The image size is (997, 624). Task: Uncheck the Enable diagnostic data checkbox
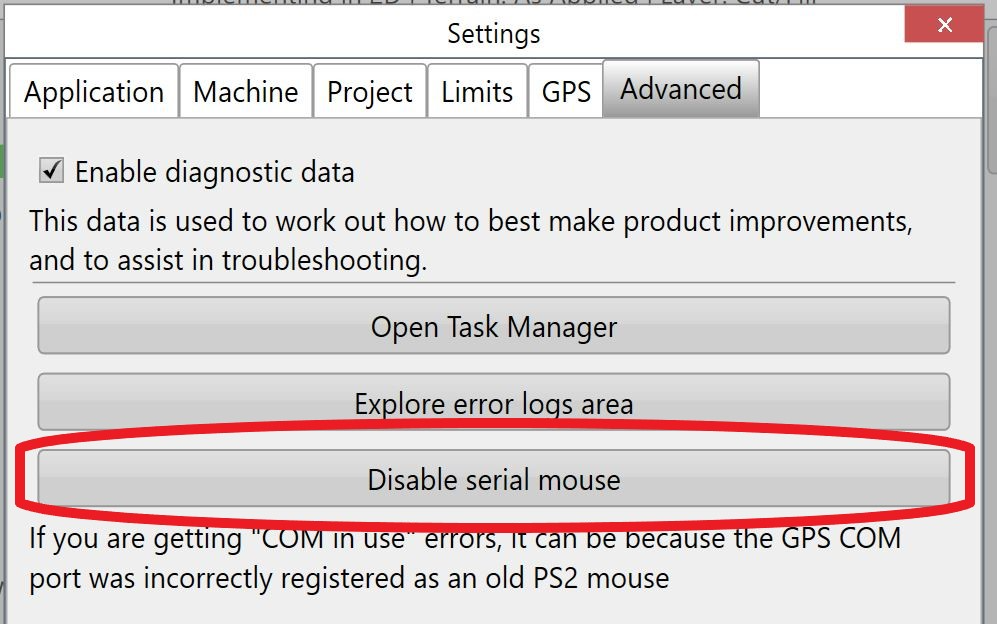tap(52, 170)
